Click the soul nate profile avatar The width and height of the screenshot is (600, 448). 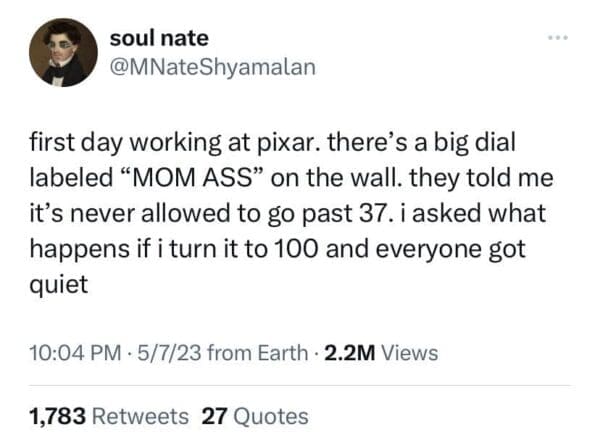[x=63, y=52]
